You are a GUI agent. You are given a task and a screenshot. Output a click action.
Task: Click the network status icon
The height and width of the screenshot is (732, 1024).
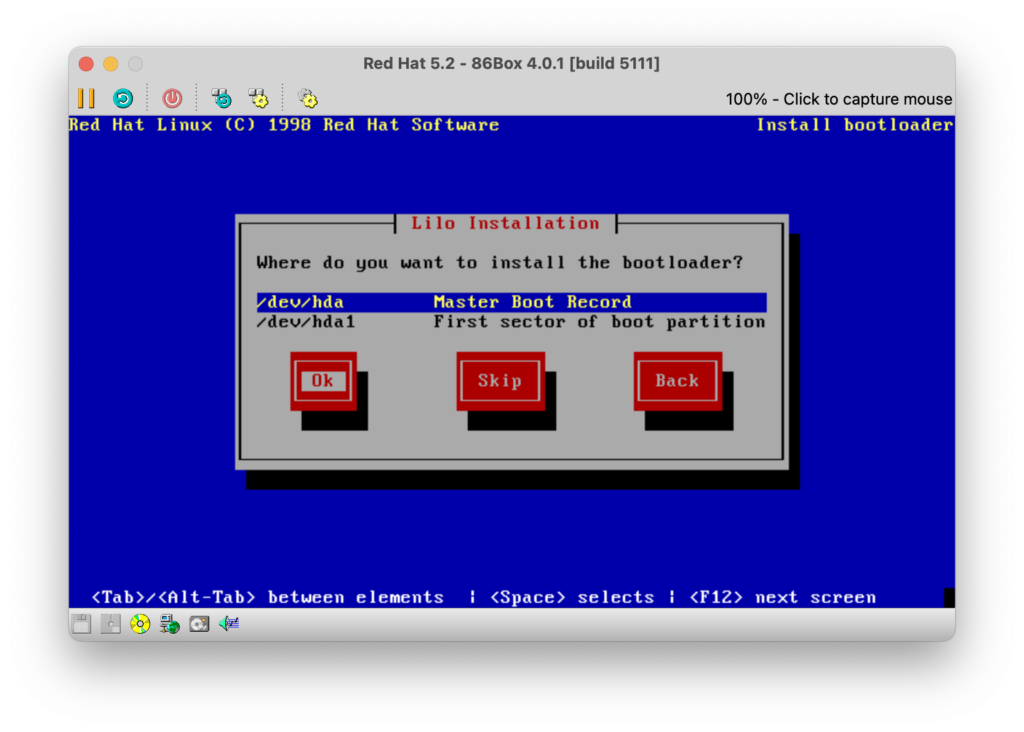(x=170, y=624)
